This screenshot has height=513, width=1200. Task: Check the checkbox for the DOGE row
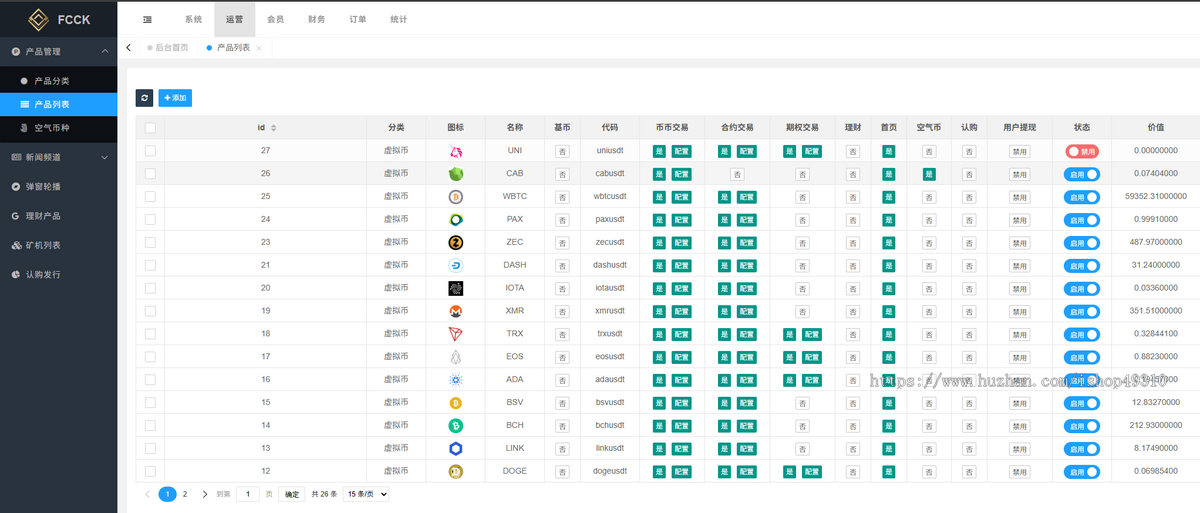point(150,472)
